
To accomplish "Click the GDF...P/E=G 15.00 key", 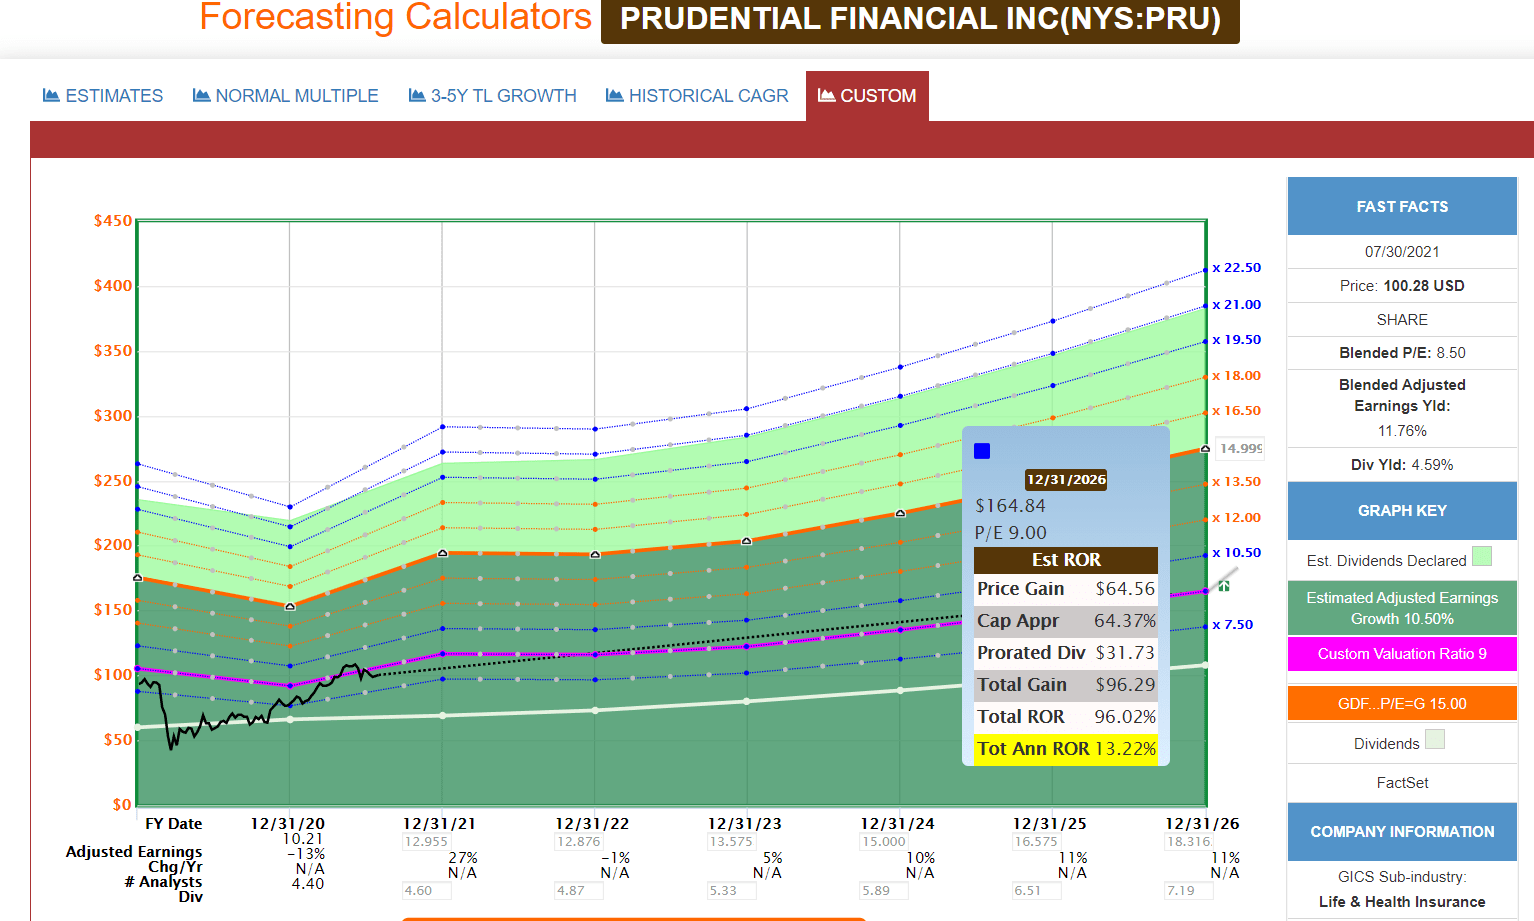I will [1402, 704].
